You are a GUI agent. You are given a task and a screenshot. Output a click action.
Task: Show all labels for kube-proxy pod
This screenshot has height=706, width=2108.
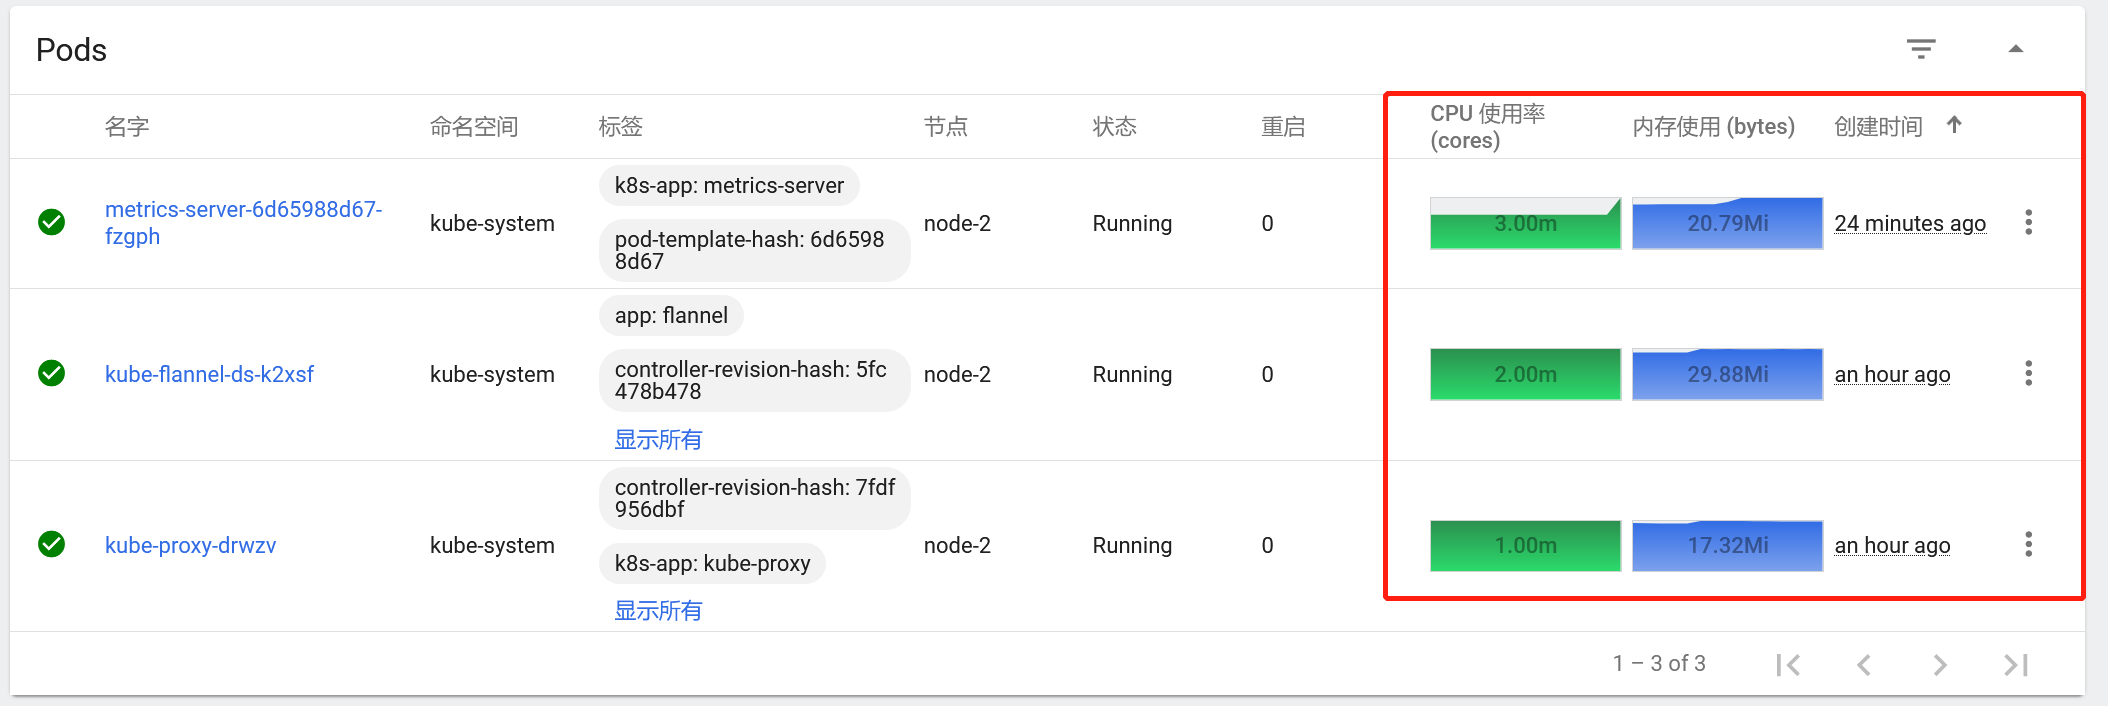click(658, 610)
